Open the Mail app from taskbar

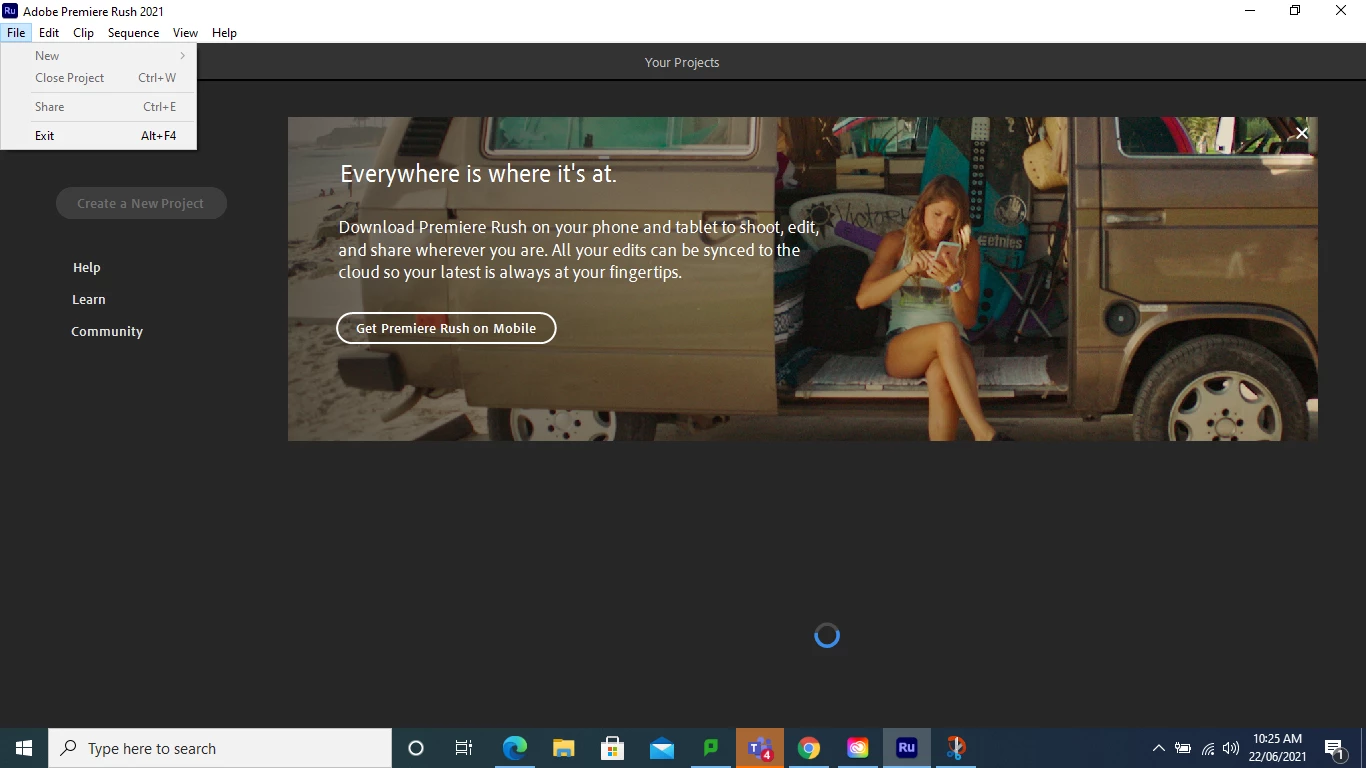tap(661, 748)
